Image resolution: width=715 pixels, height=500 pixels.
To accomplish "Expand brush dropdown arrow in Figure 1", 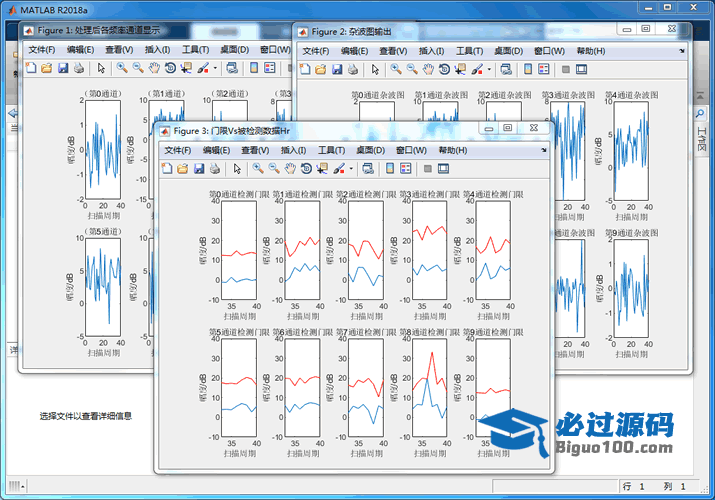I will 215,68.
